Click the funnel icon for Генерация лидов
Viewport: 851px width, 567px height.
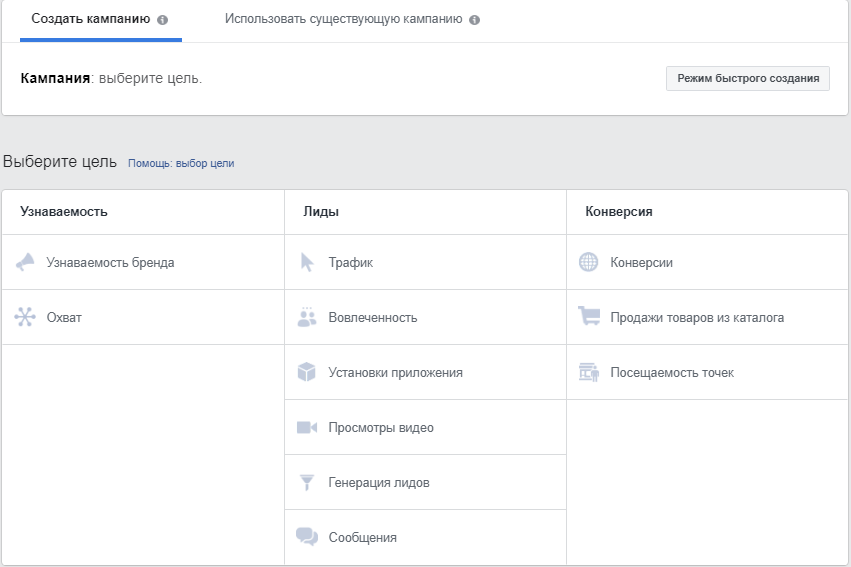point(307,482)
